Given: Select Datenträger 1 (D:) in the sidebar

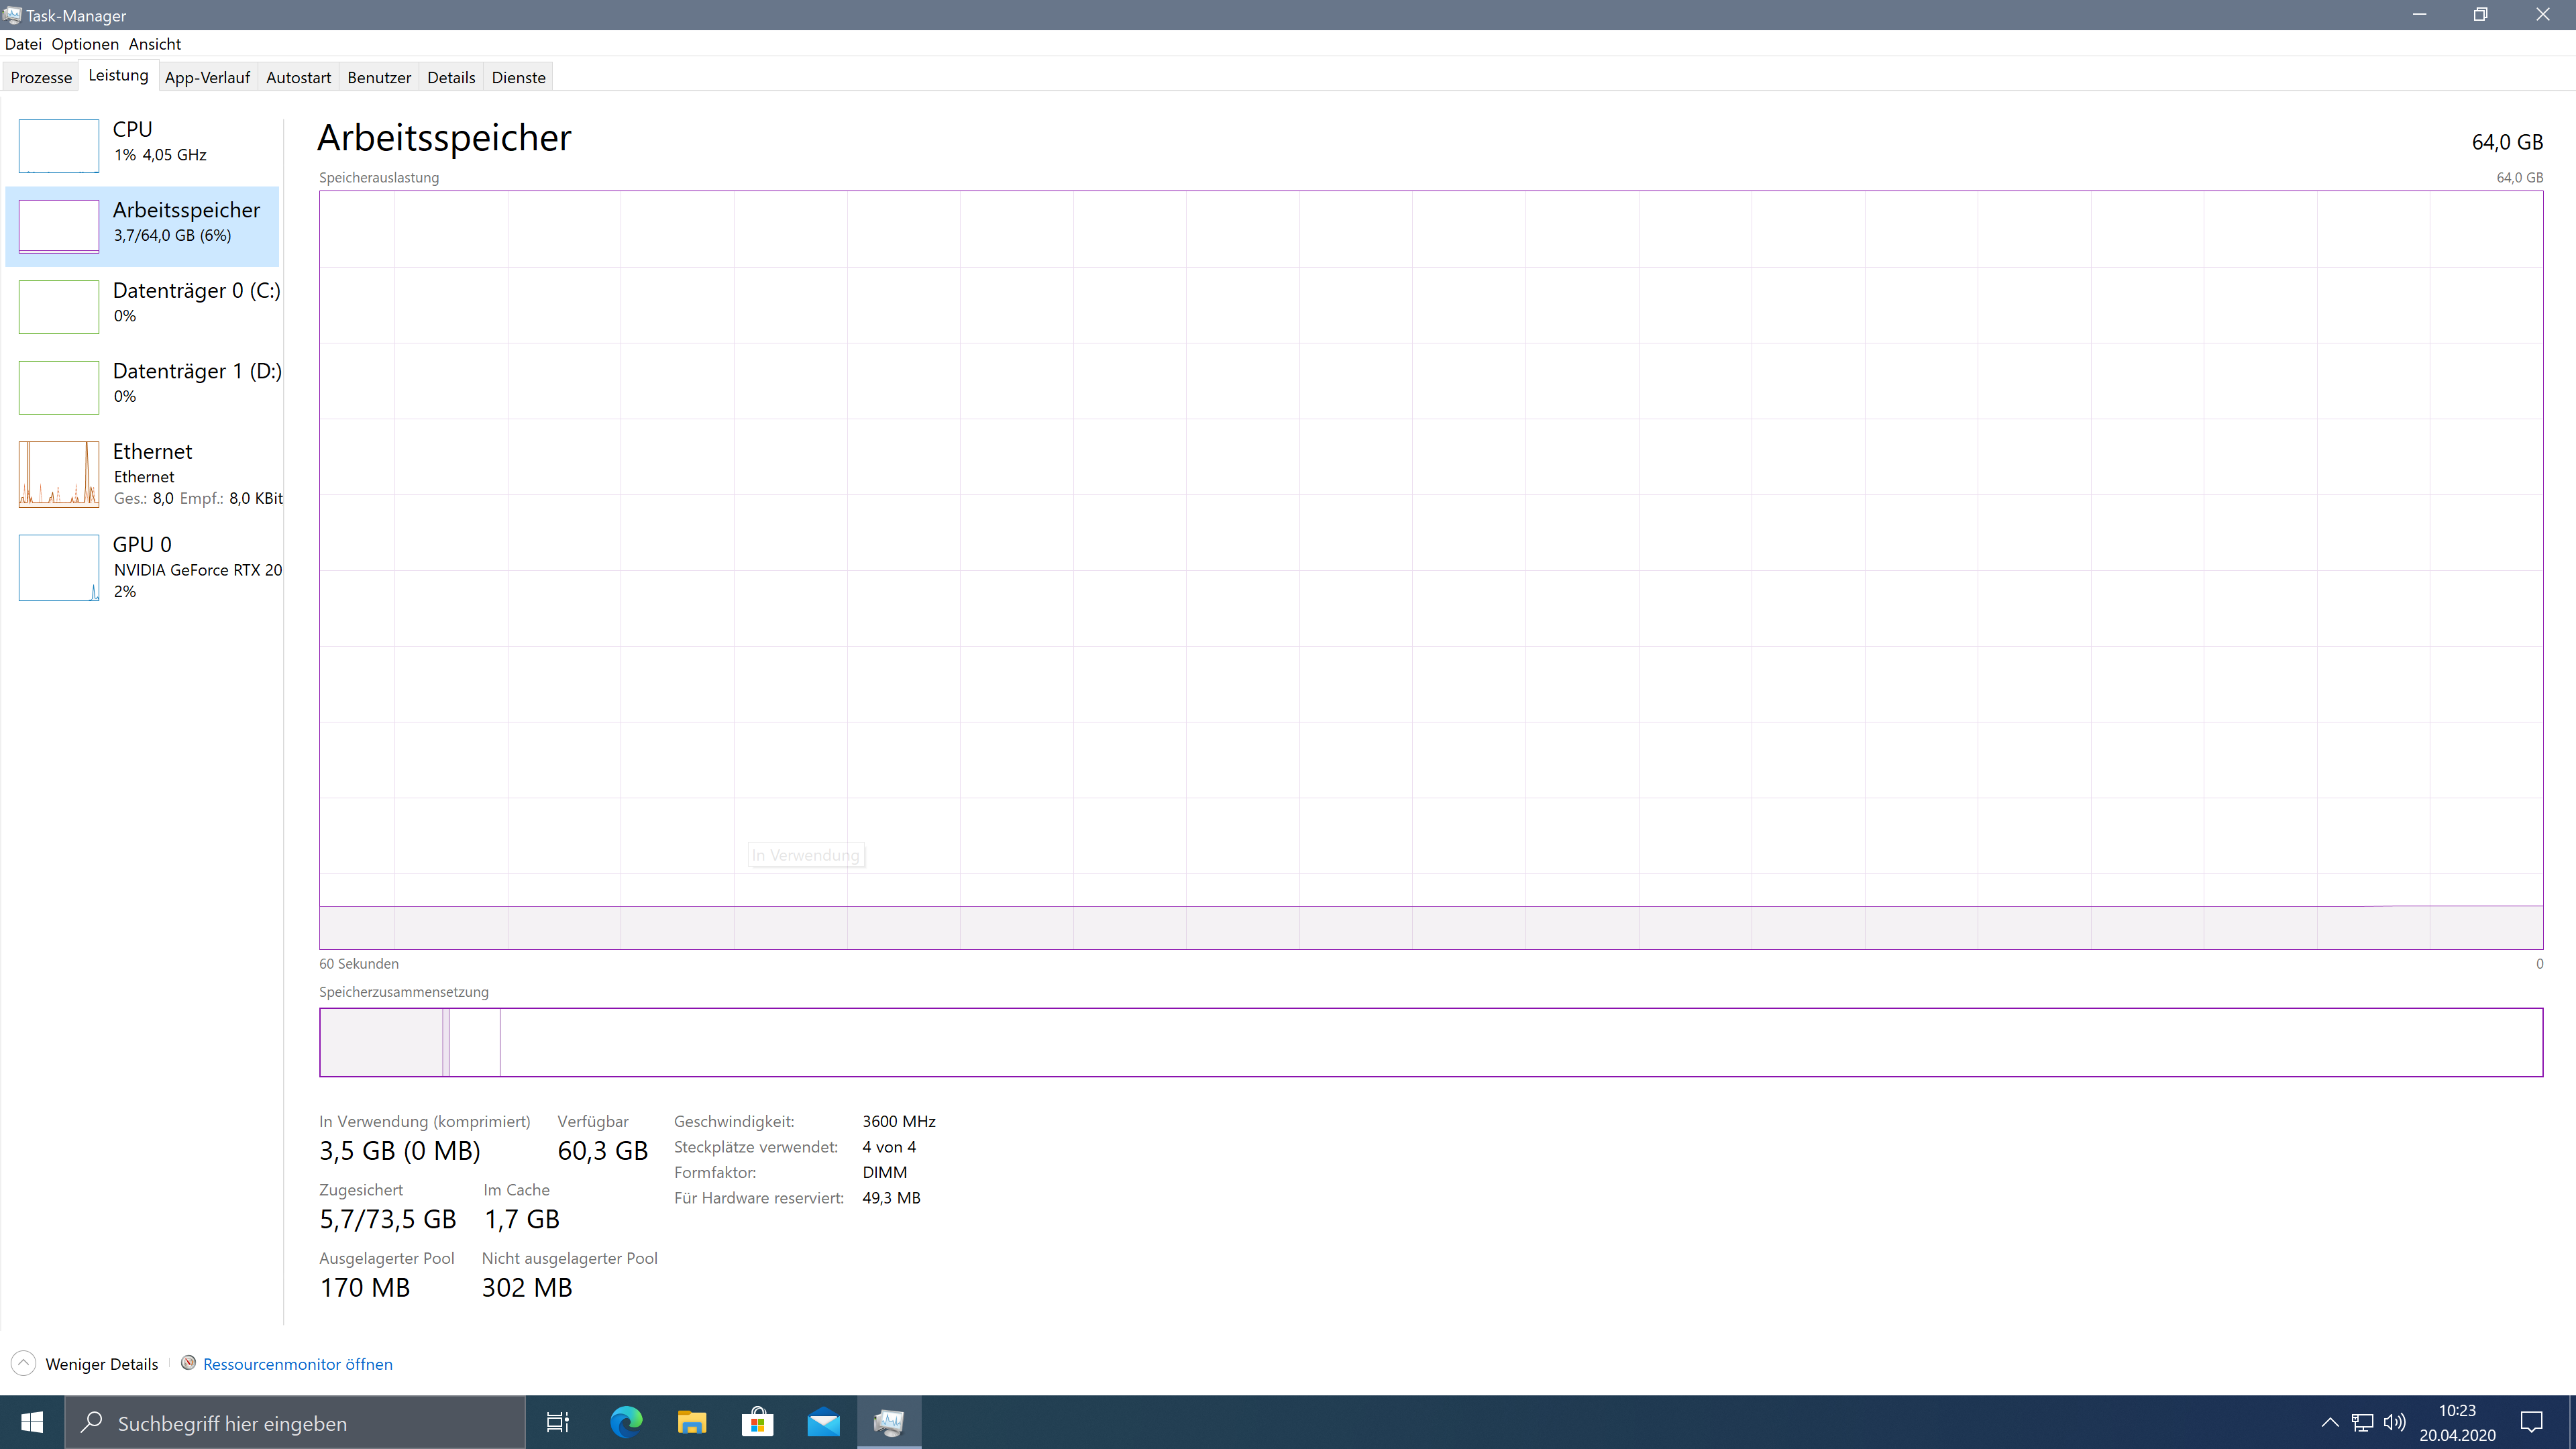Looking at the screenshot, I should tap(145, 385).
